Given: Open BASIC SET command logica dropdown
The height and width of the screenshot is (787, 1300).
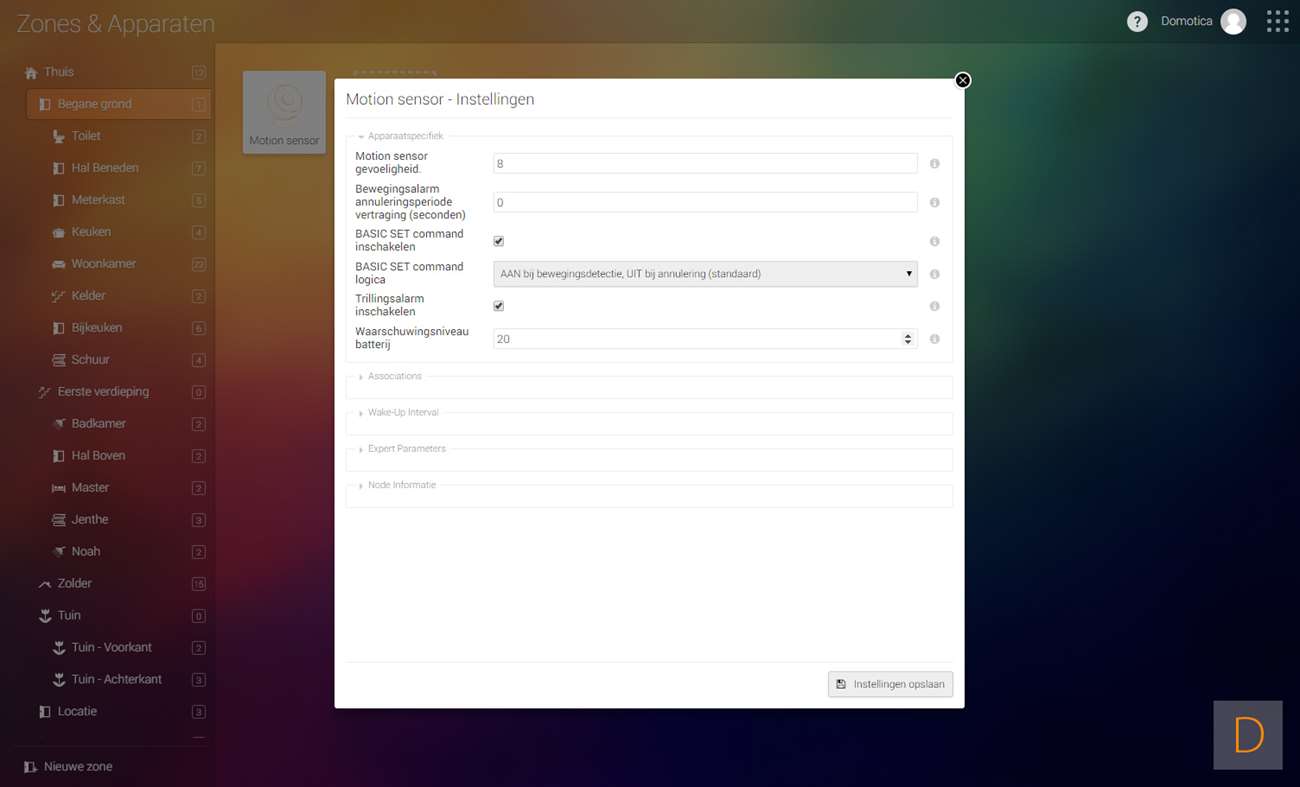Looking at the screenshot, I should (x=705, y=274).
